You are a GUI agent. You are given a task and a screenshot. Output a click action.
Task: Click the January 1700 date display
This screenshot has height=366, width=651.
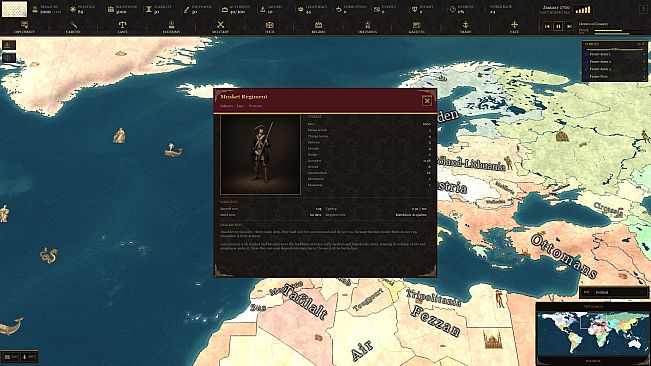(556, 7)
